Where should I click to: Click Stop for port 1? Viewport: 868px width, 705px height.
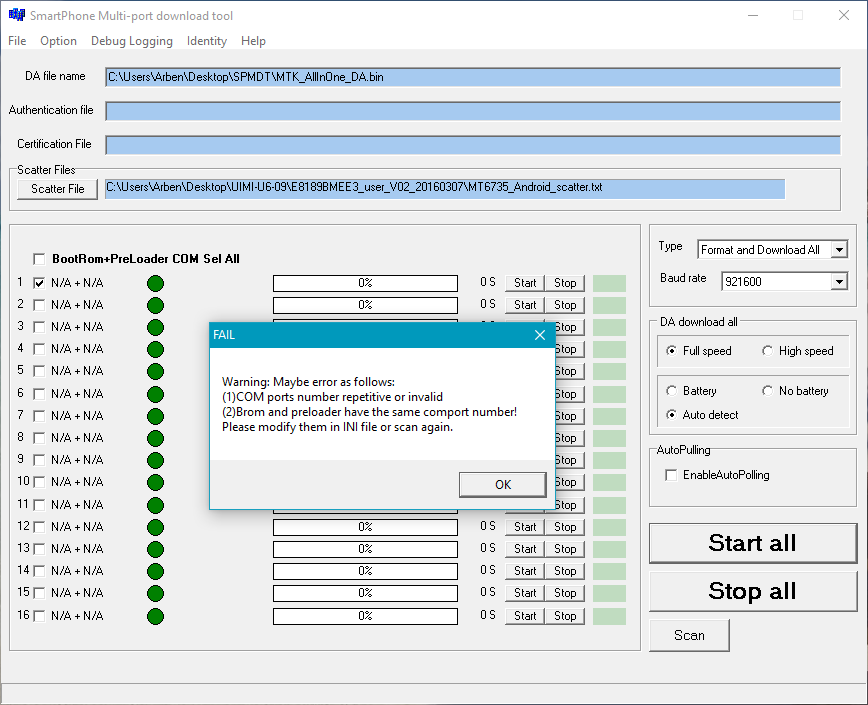coord(565,283)
